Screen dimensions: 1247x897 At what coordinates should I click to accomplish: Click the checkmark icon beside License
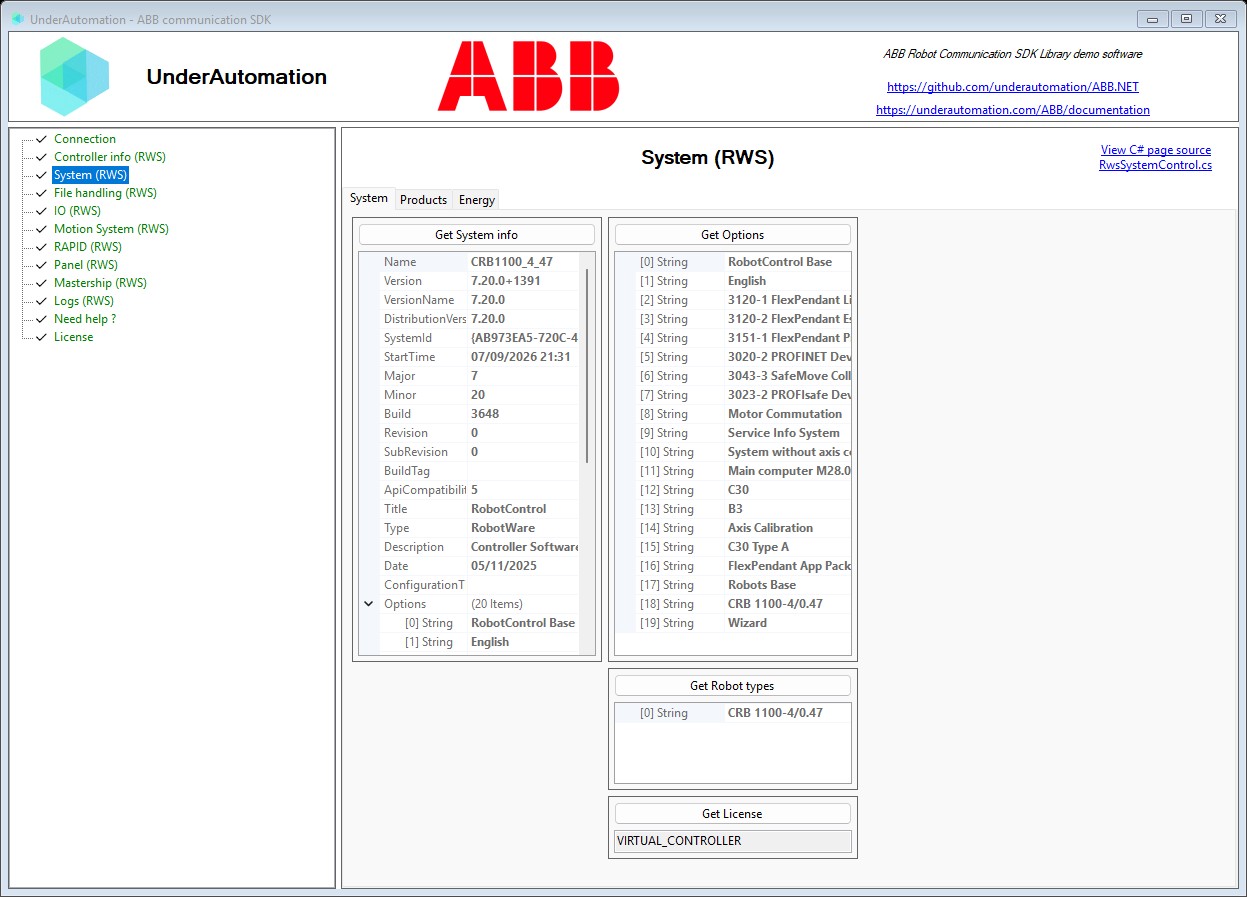click(x=42, y=337)
